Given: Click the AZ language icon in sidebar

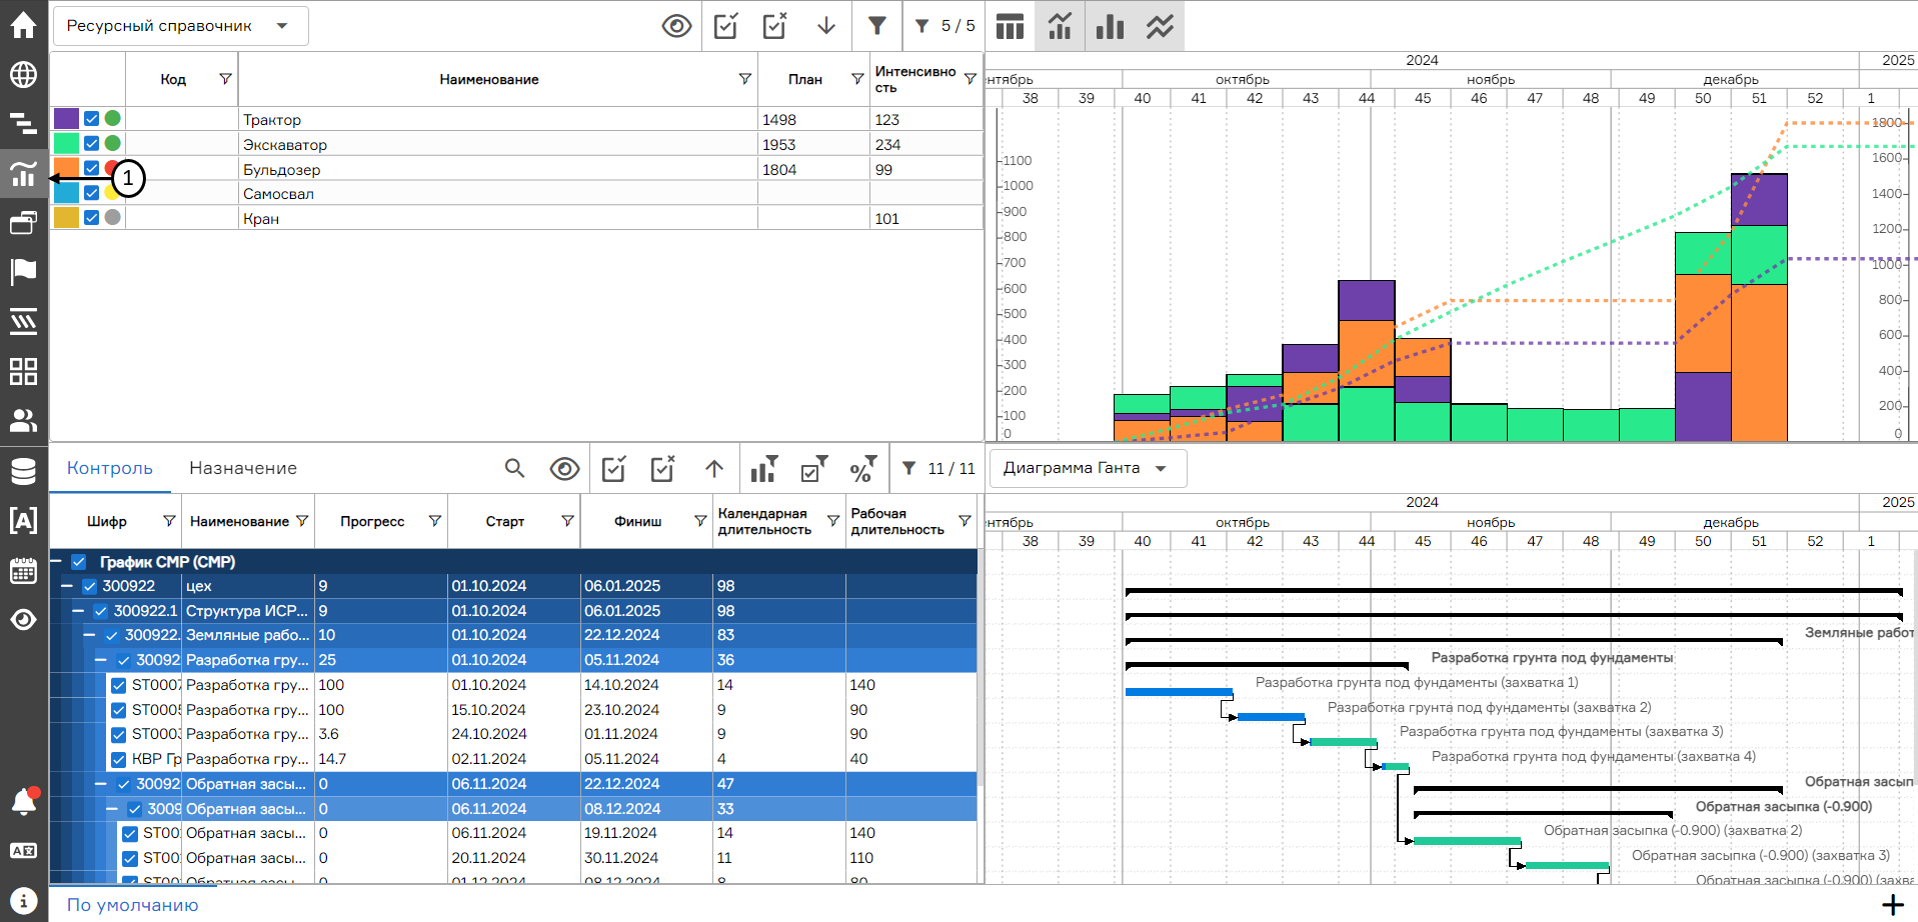Looking at the screenshot, I should (x=23, y=851).
